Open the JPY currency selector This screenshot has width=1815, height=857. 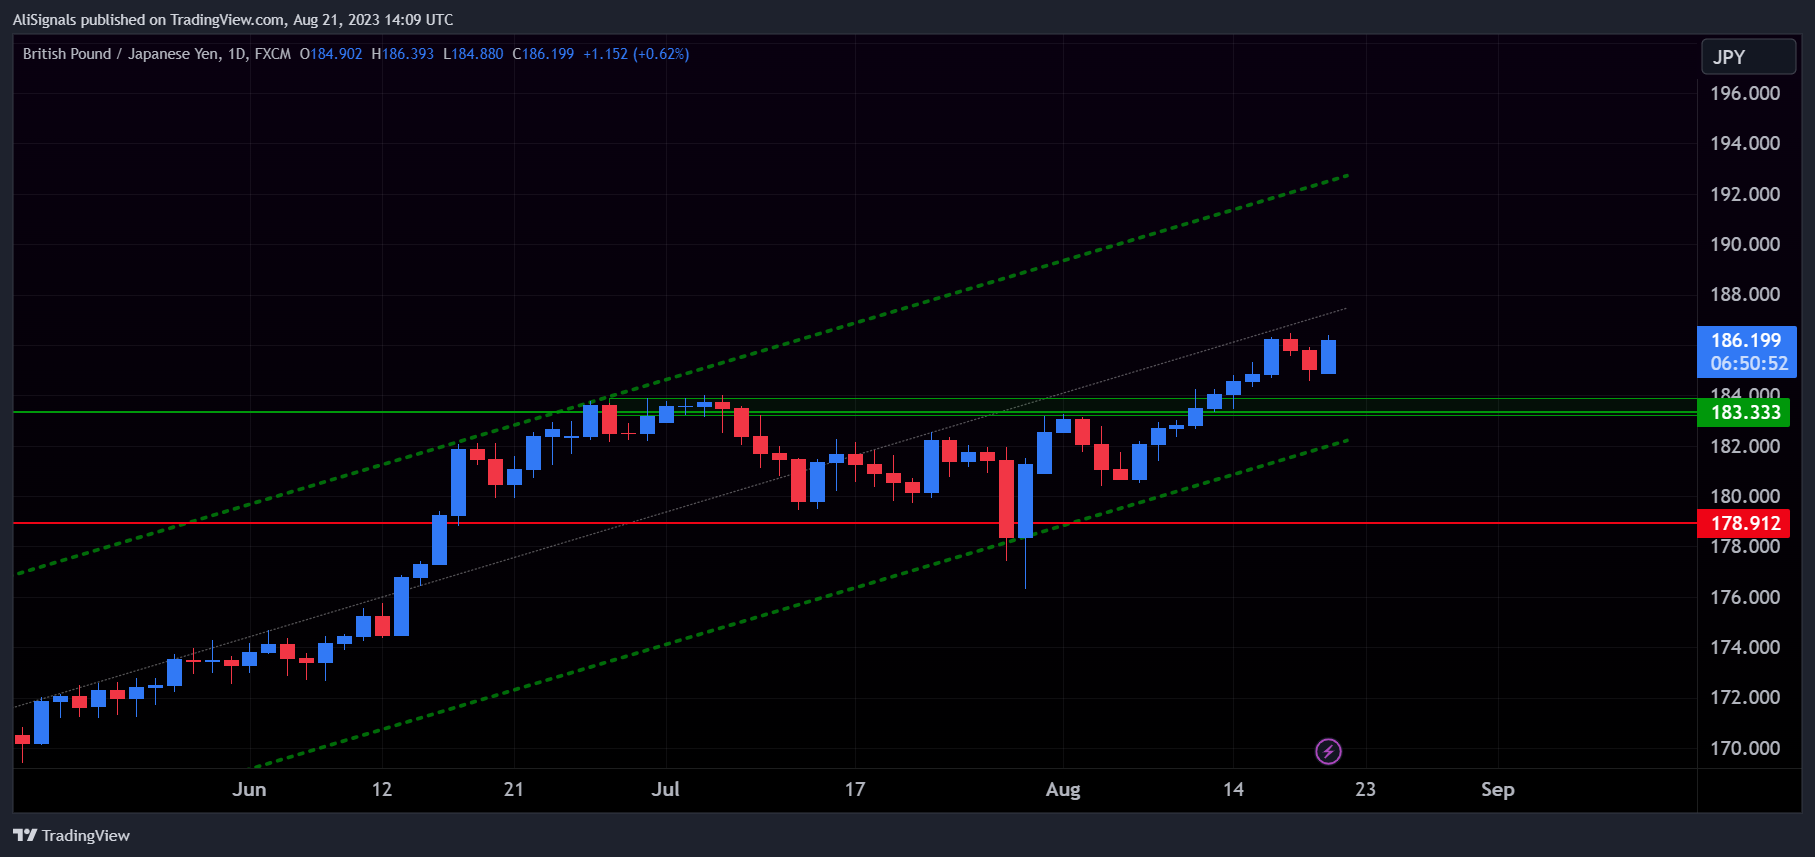(x=1748, y=57)
